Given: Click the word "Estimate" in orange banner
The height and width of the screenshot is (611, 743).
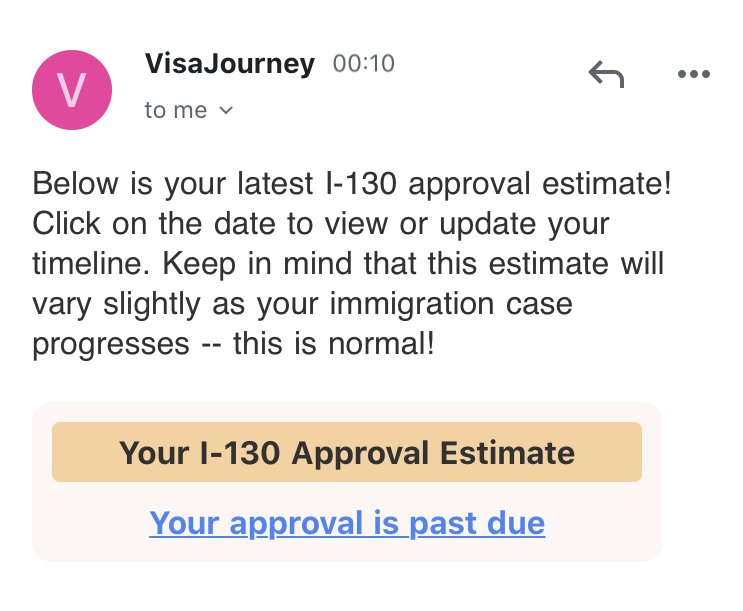Looking at the screenshot, I should point(507,453).
